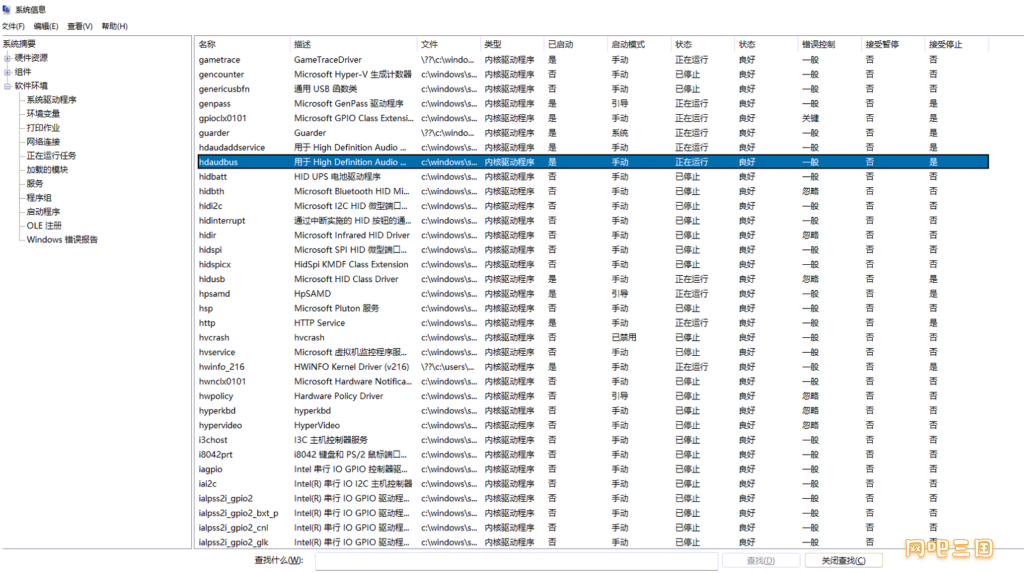Sort by the 类型 column header

512,44
